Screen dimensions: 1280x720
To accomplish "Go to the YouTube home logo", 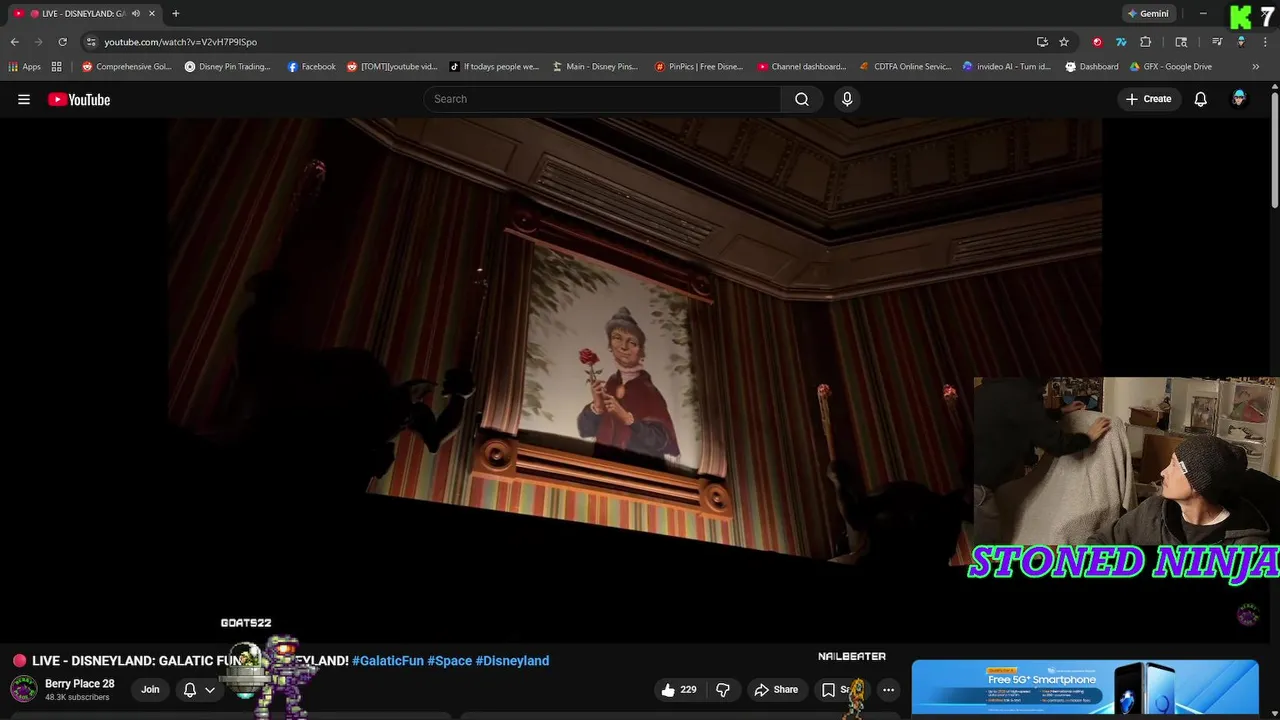I will 79,99.
